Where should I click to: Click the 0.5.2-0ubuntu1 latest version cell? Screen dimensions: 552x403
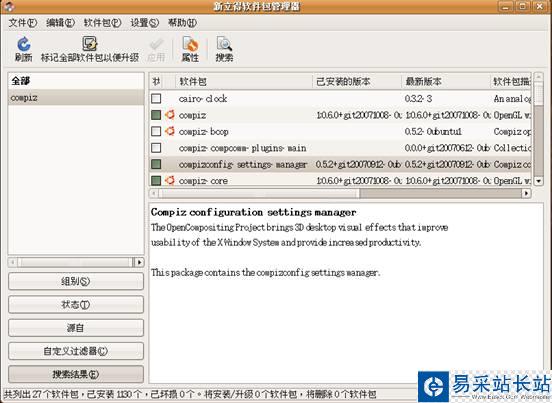point(433,132)
